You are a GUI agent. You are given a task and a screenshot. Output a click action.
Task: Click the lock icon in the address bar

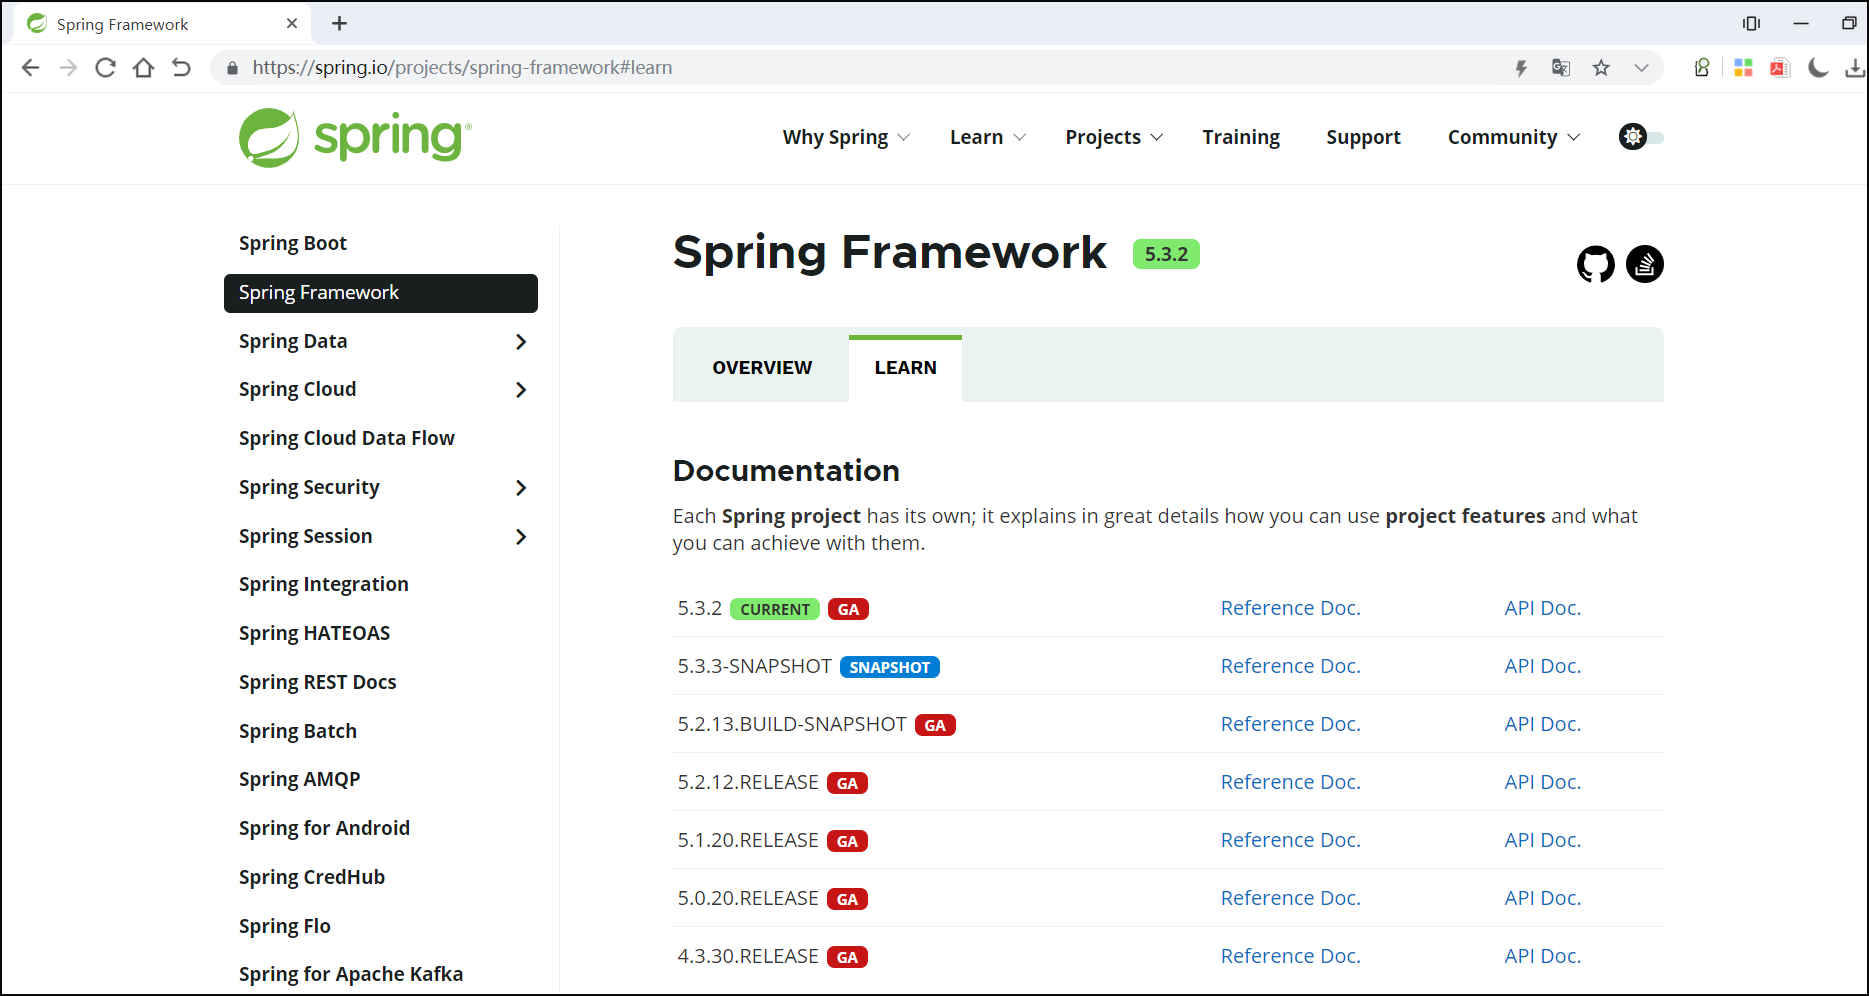click(x=232, y=68)
